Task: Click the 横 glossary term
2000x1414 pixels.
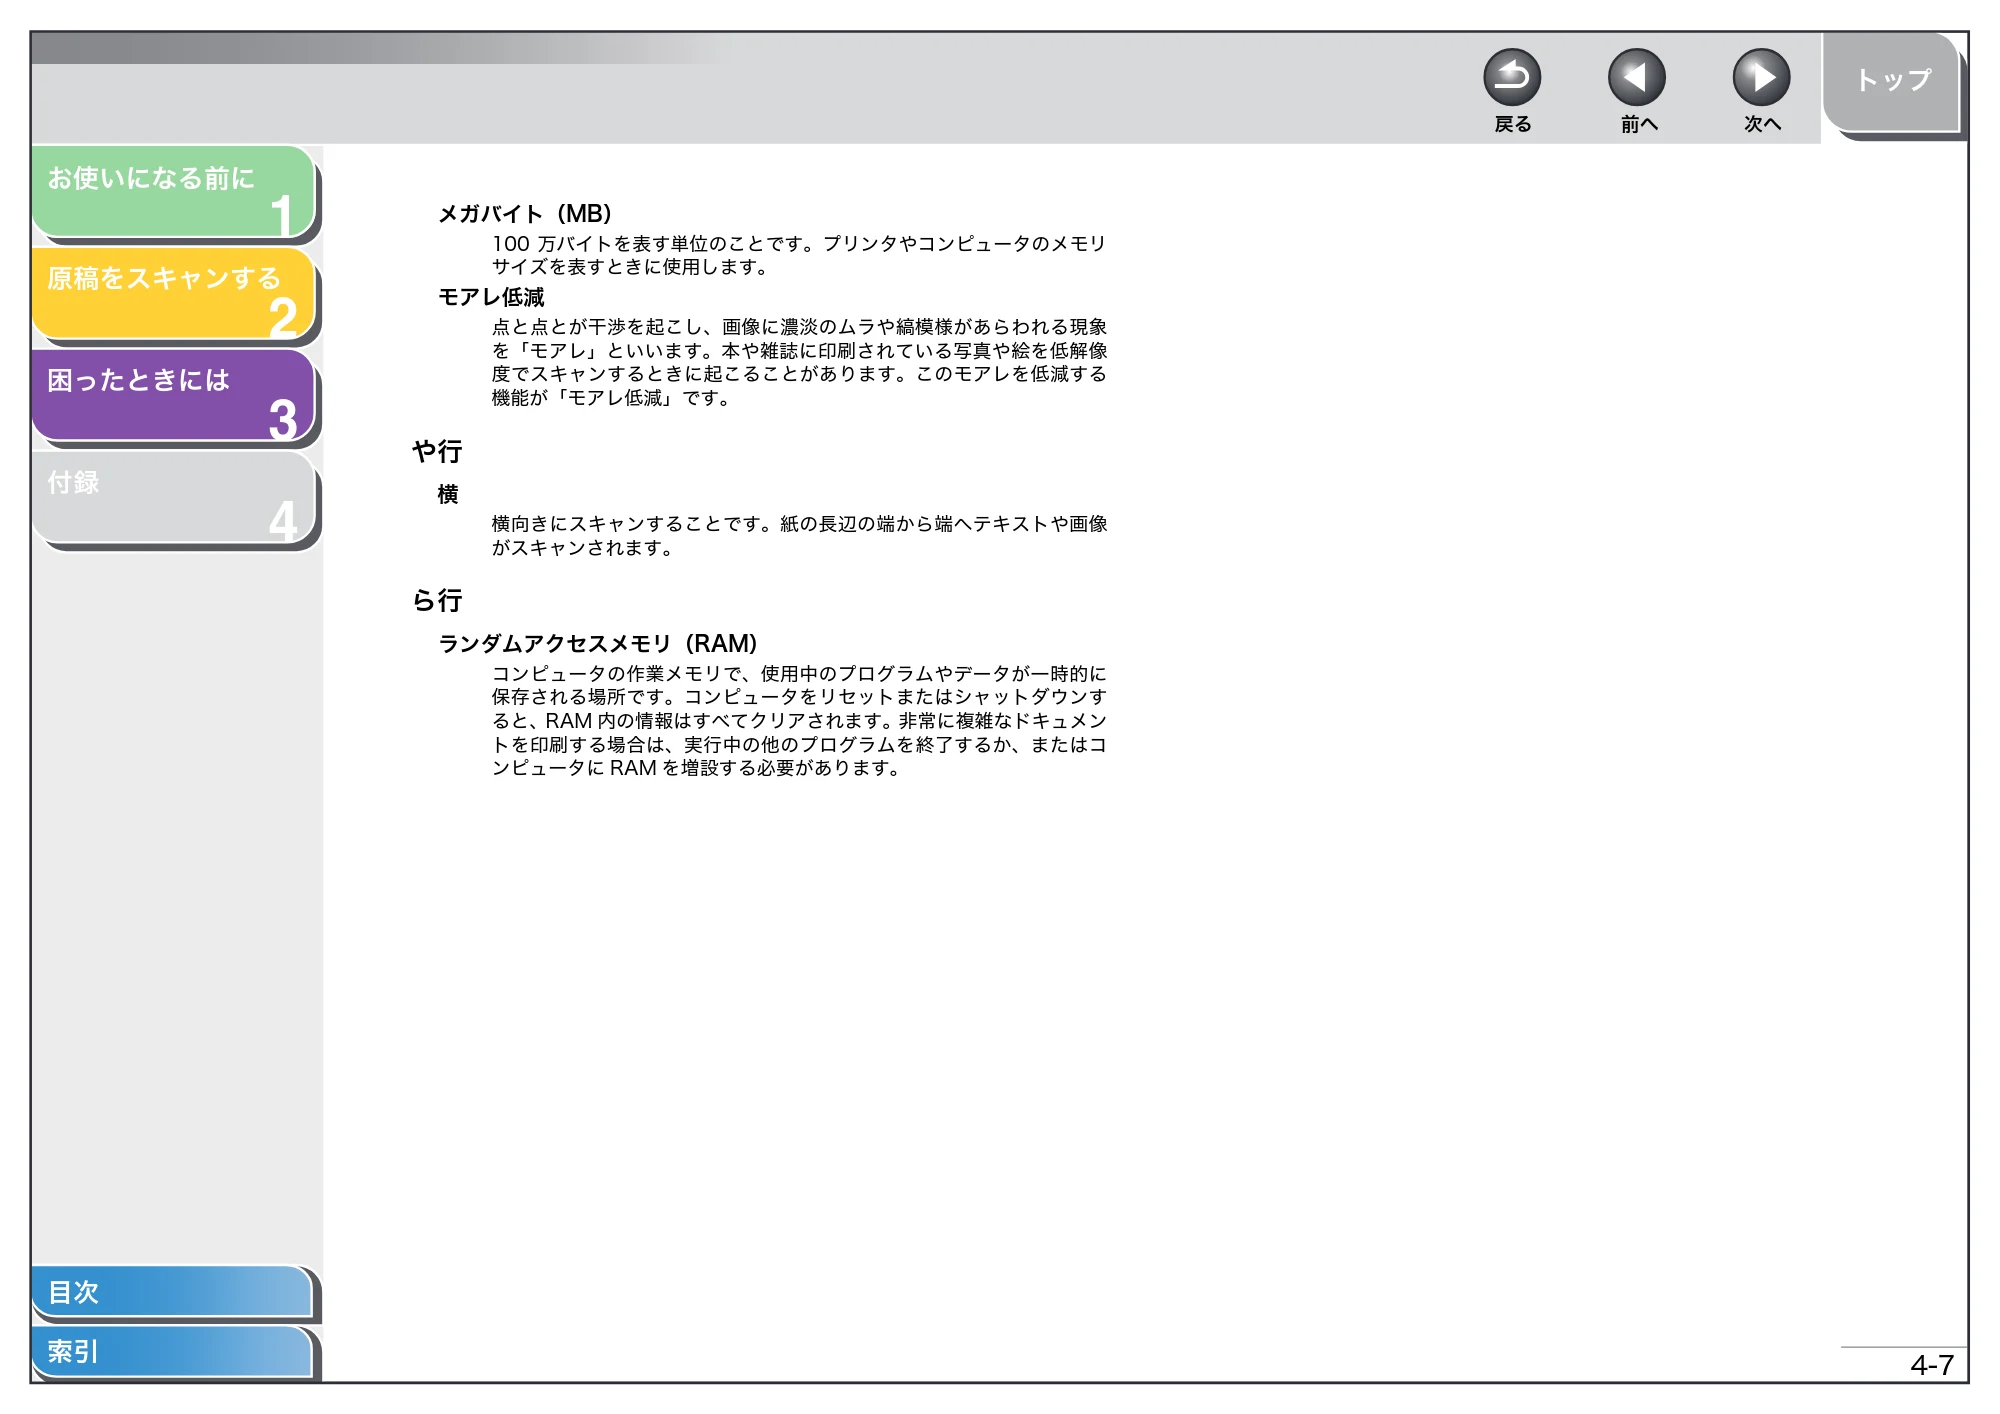Action: tap(448, 495)
